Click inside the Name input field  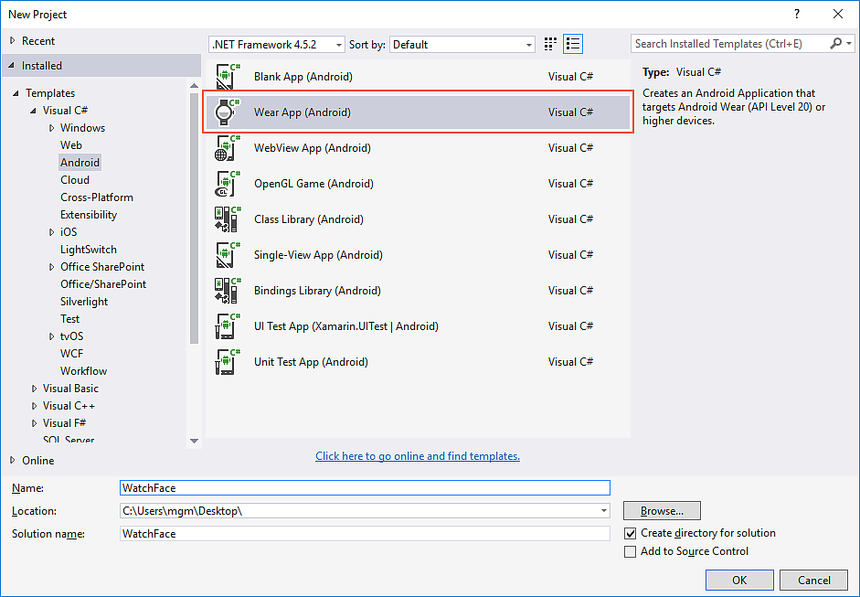(x=364, y=487)
